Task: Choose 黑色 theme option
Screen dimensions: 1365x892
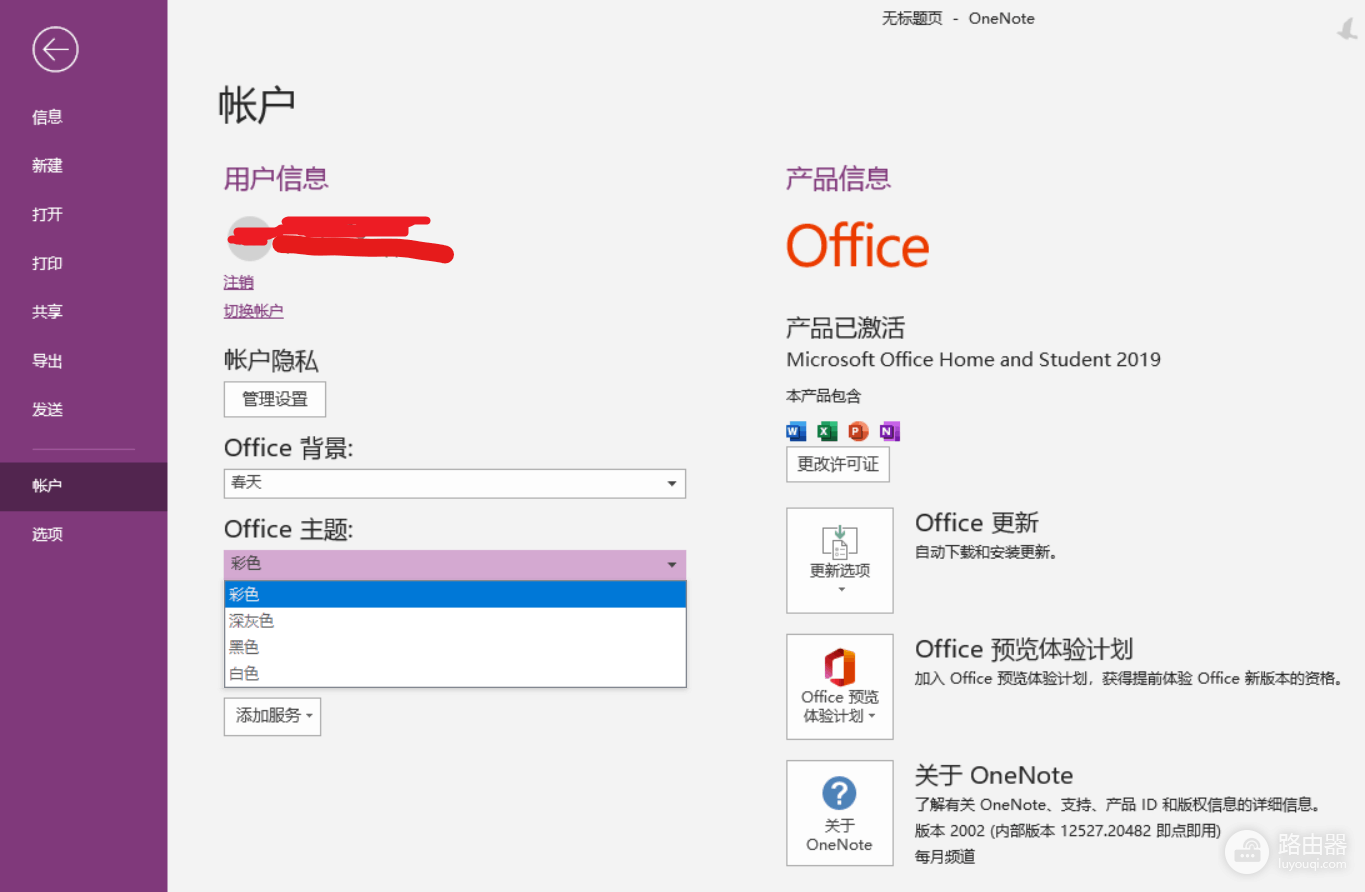Action: [455, 647]
